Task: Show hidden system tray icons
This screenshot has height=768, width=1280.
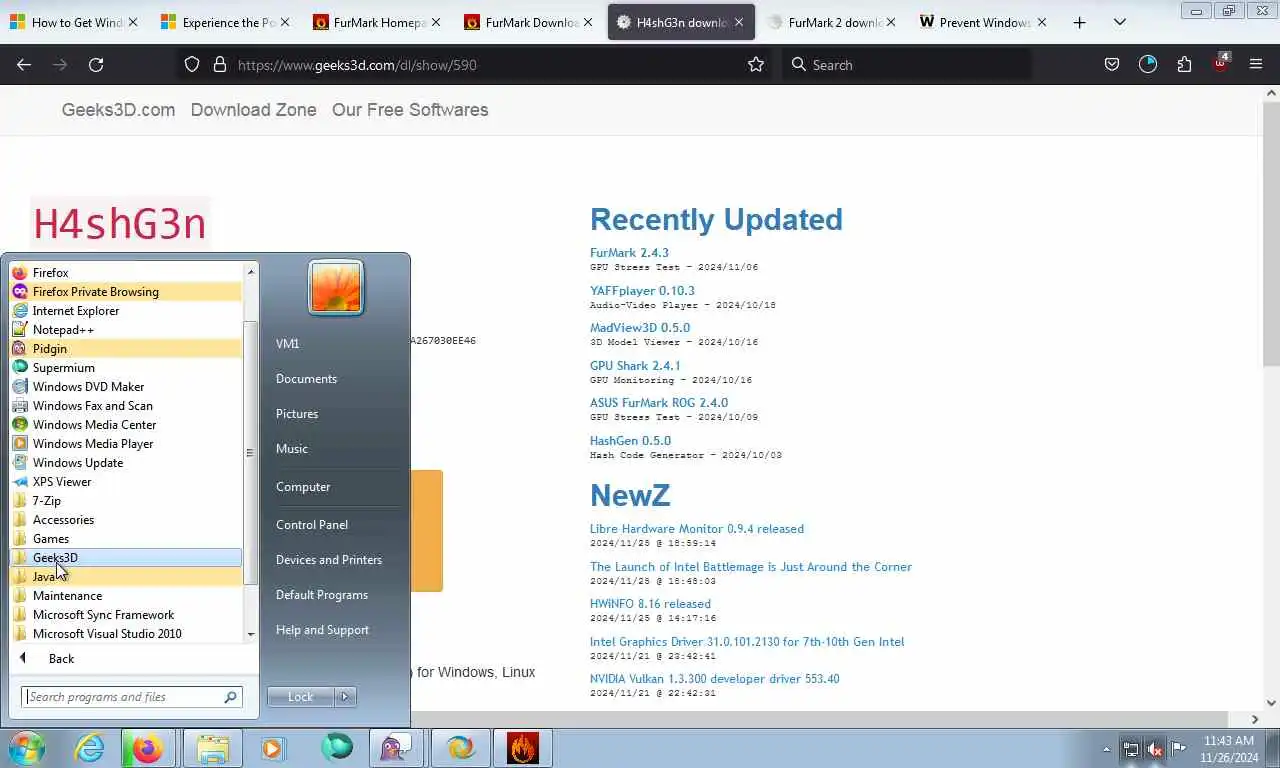Action: [1106, 749]
